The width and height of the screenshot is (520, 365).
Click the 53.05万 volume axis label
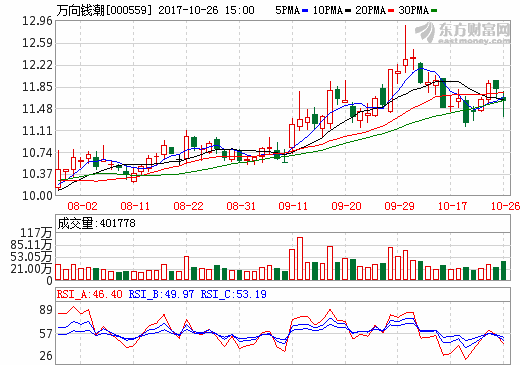tap(31, 257)
